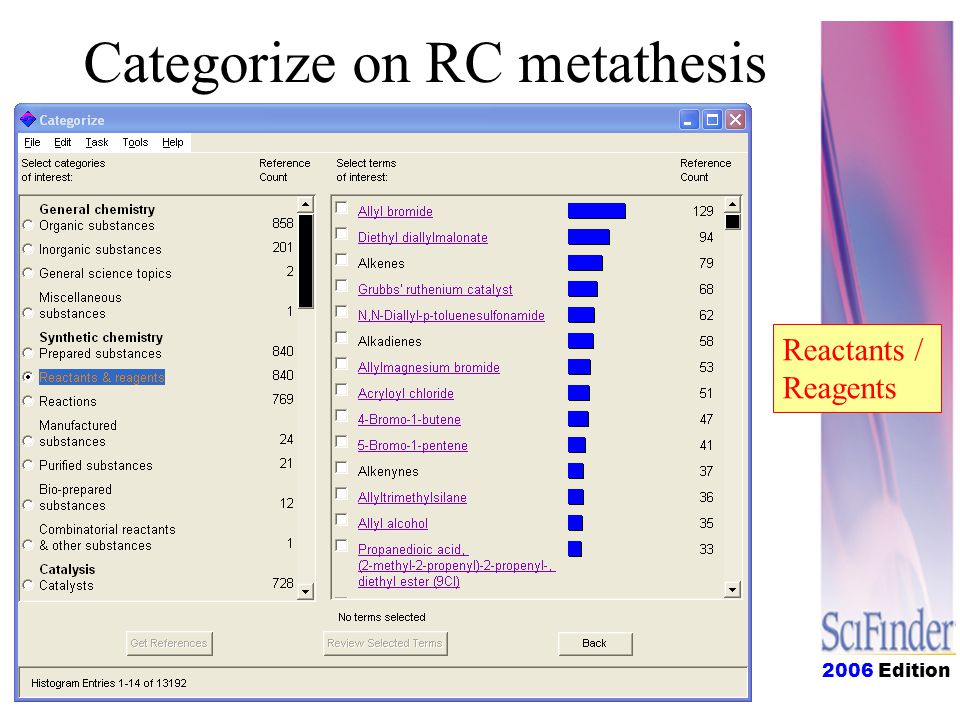Open the Allyl alcohol link
The width and height of the screenshot is (960, 720).
392,523
